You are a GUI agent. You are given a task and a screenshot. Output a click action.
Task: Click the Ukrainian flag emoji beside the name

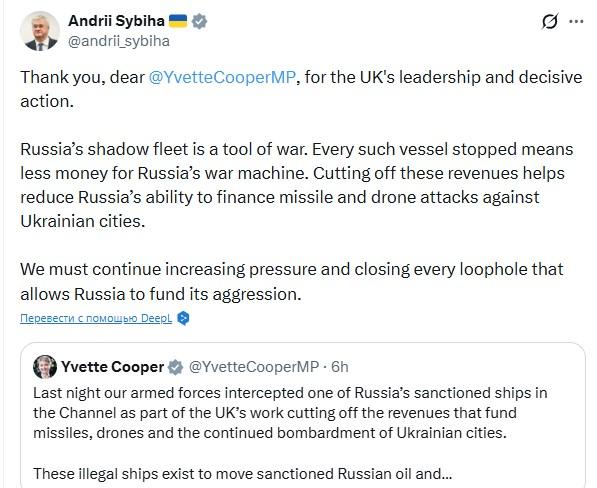177,21
